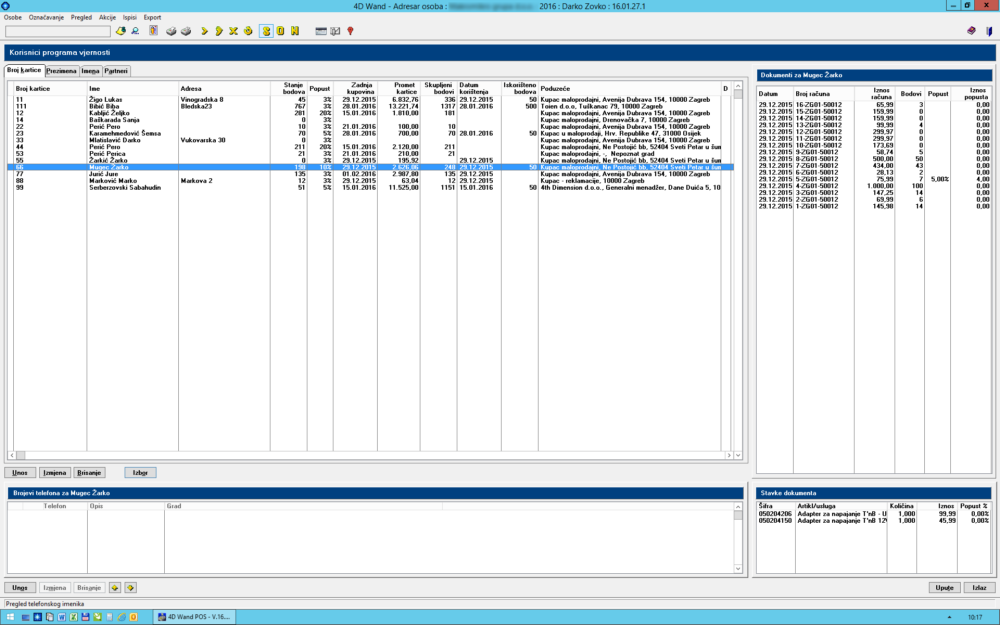Toggle the yellow O toolbar button
The image size is (1000, 625).
[x=281, y=31]
